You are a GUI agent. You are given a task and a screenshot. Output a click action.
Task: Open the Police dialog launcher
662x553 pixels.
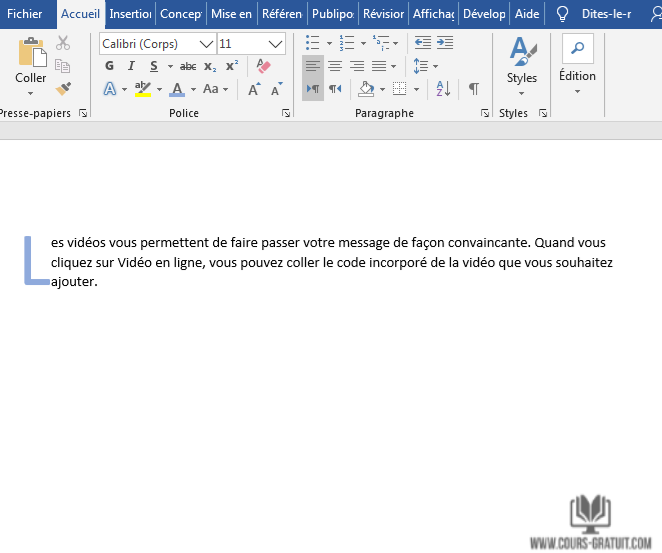(286, 114)
